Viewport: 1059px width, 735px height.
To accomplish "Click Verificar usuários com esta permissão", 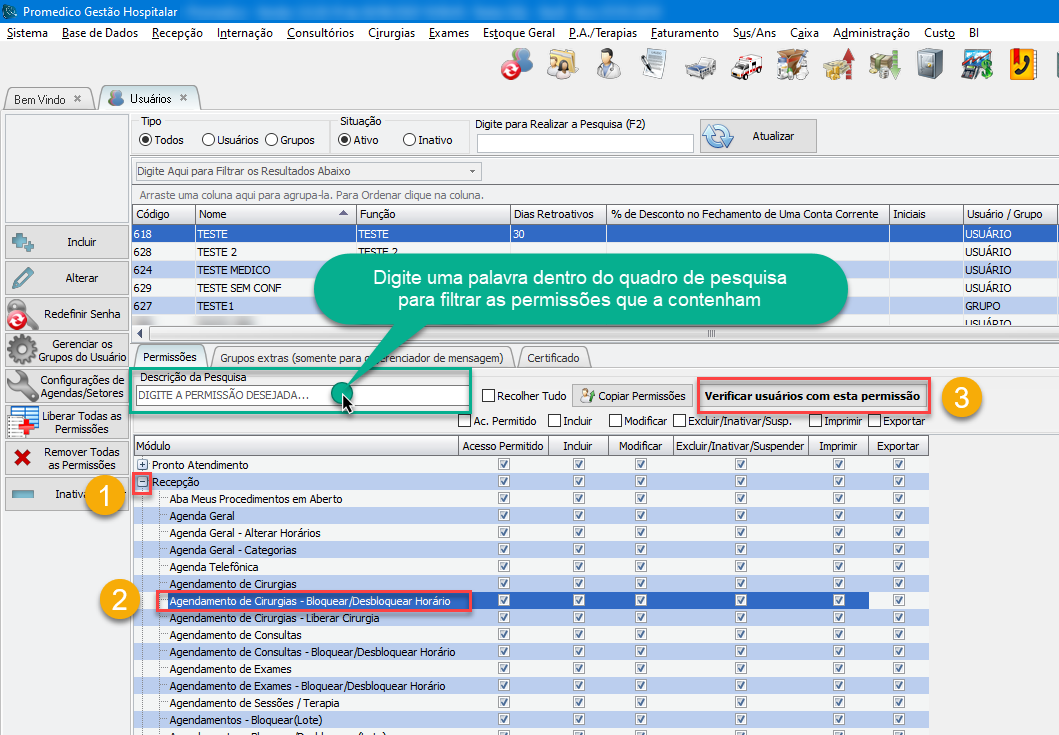I will (x=812, y=396).
